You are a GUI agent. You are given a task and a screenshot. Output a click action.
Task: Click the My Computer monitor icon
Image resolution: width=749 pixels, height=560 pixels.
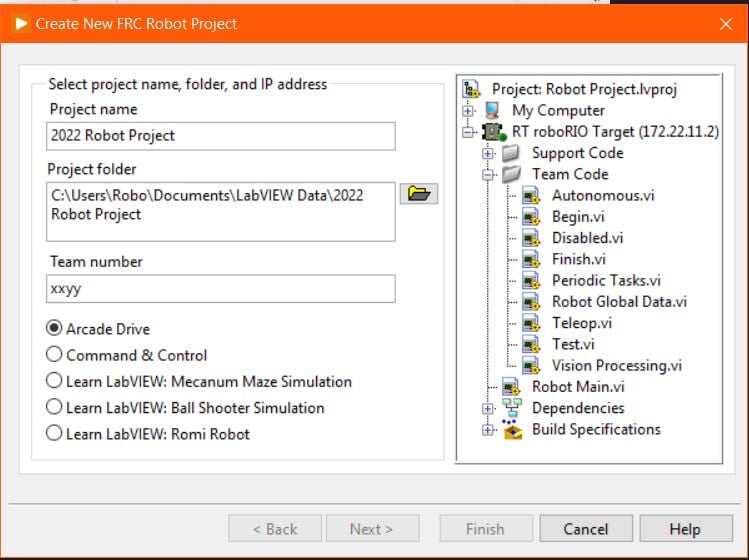coord(492,110)
